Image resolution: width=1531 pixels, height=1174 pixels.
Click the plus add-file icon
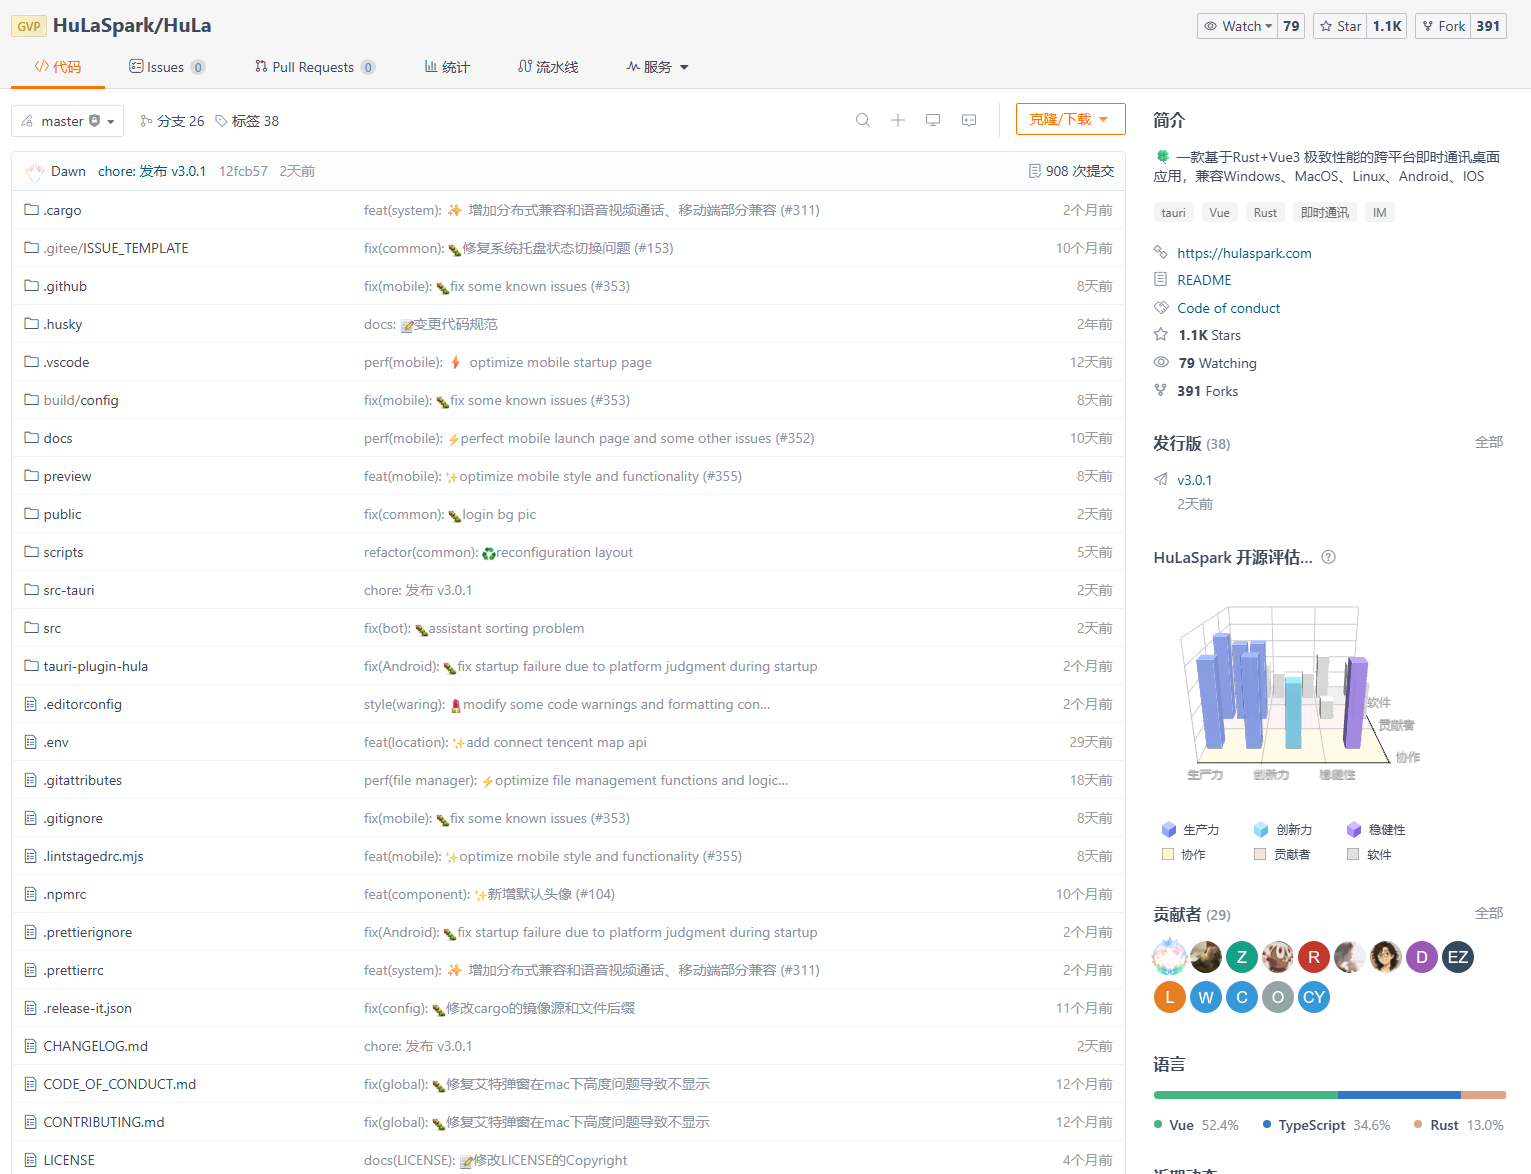(898, 120)
